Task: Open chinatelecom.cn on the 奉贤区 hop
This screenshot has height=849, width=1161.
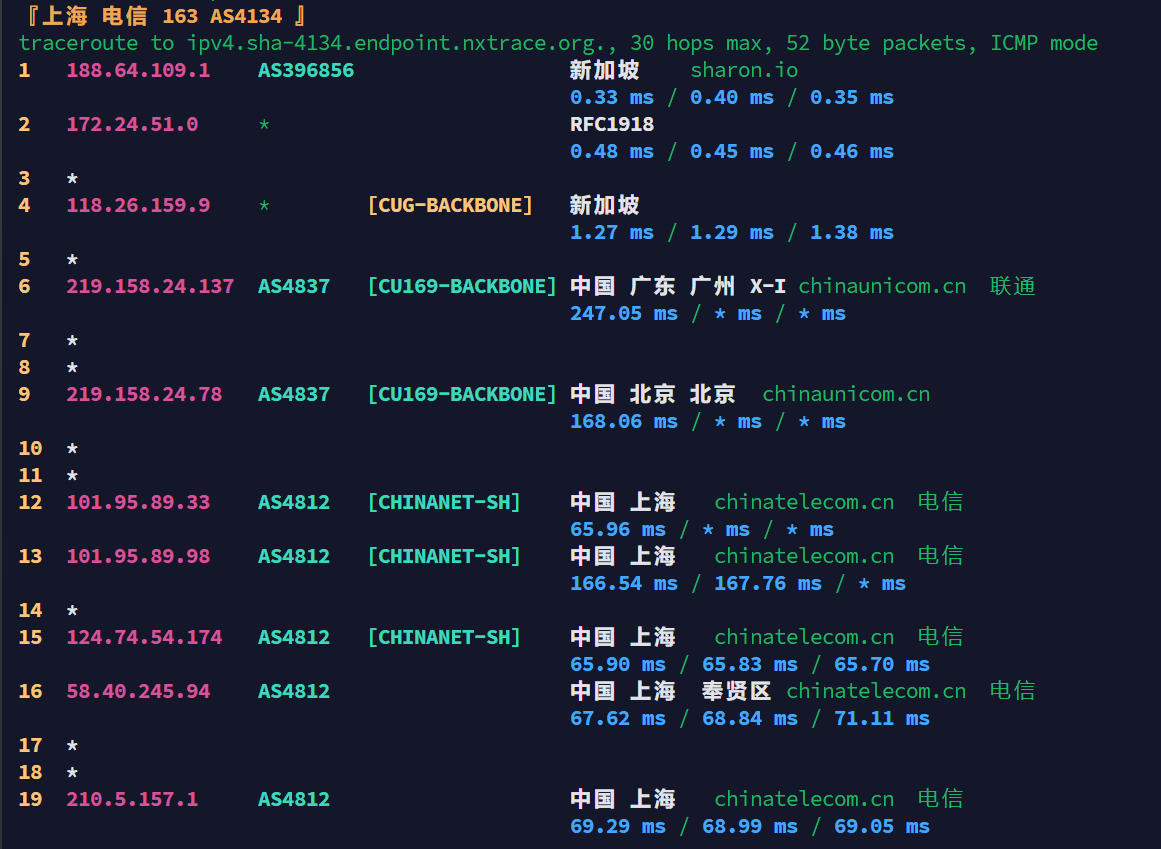Action: pyautogui.click(x=876, y=691)
